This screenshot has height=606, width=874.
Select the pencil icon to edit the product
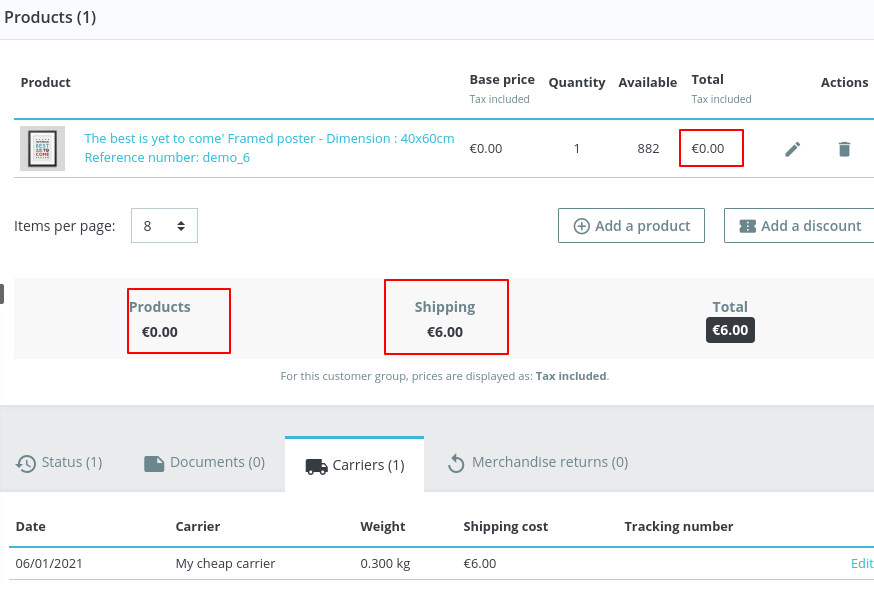(x=792, y=148)
